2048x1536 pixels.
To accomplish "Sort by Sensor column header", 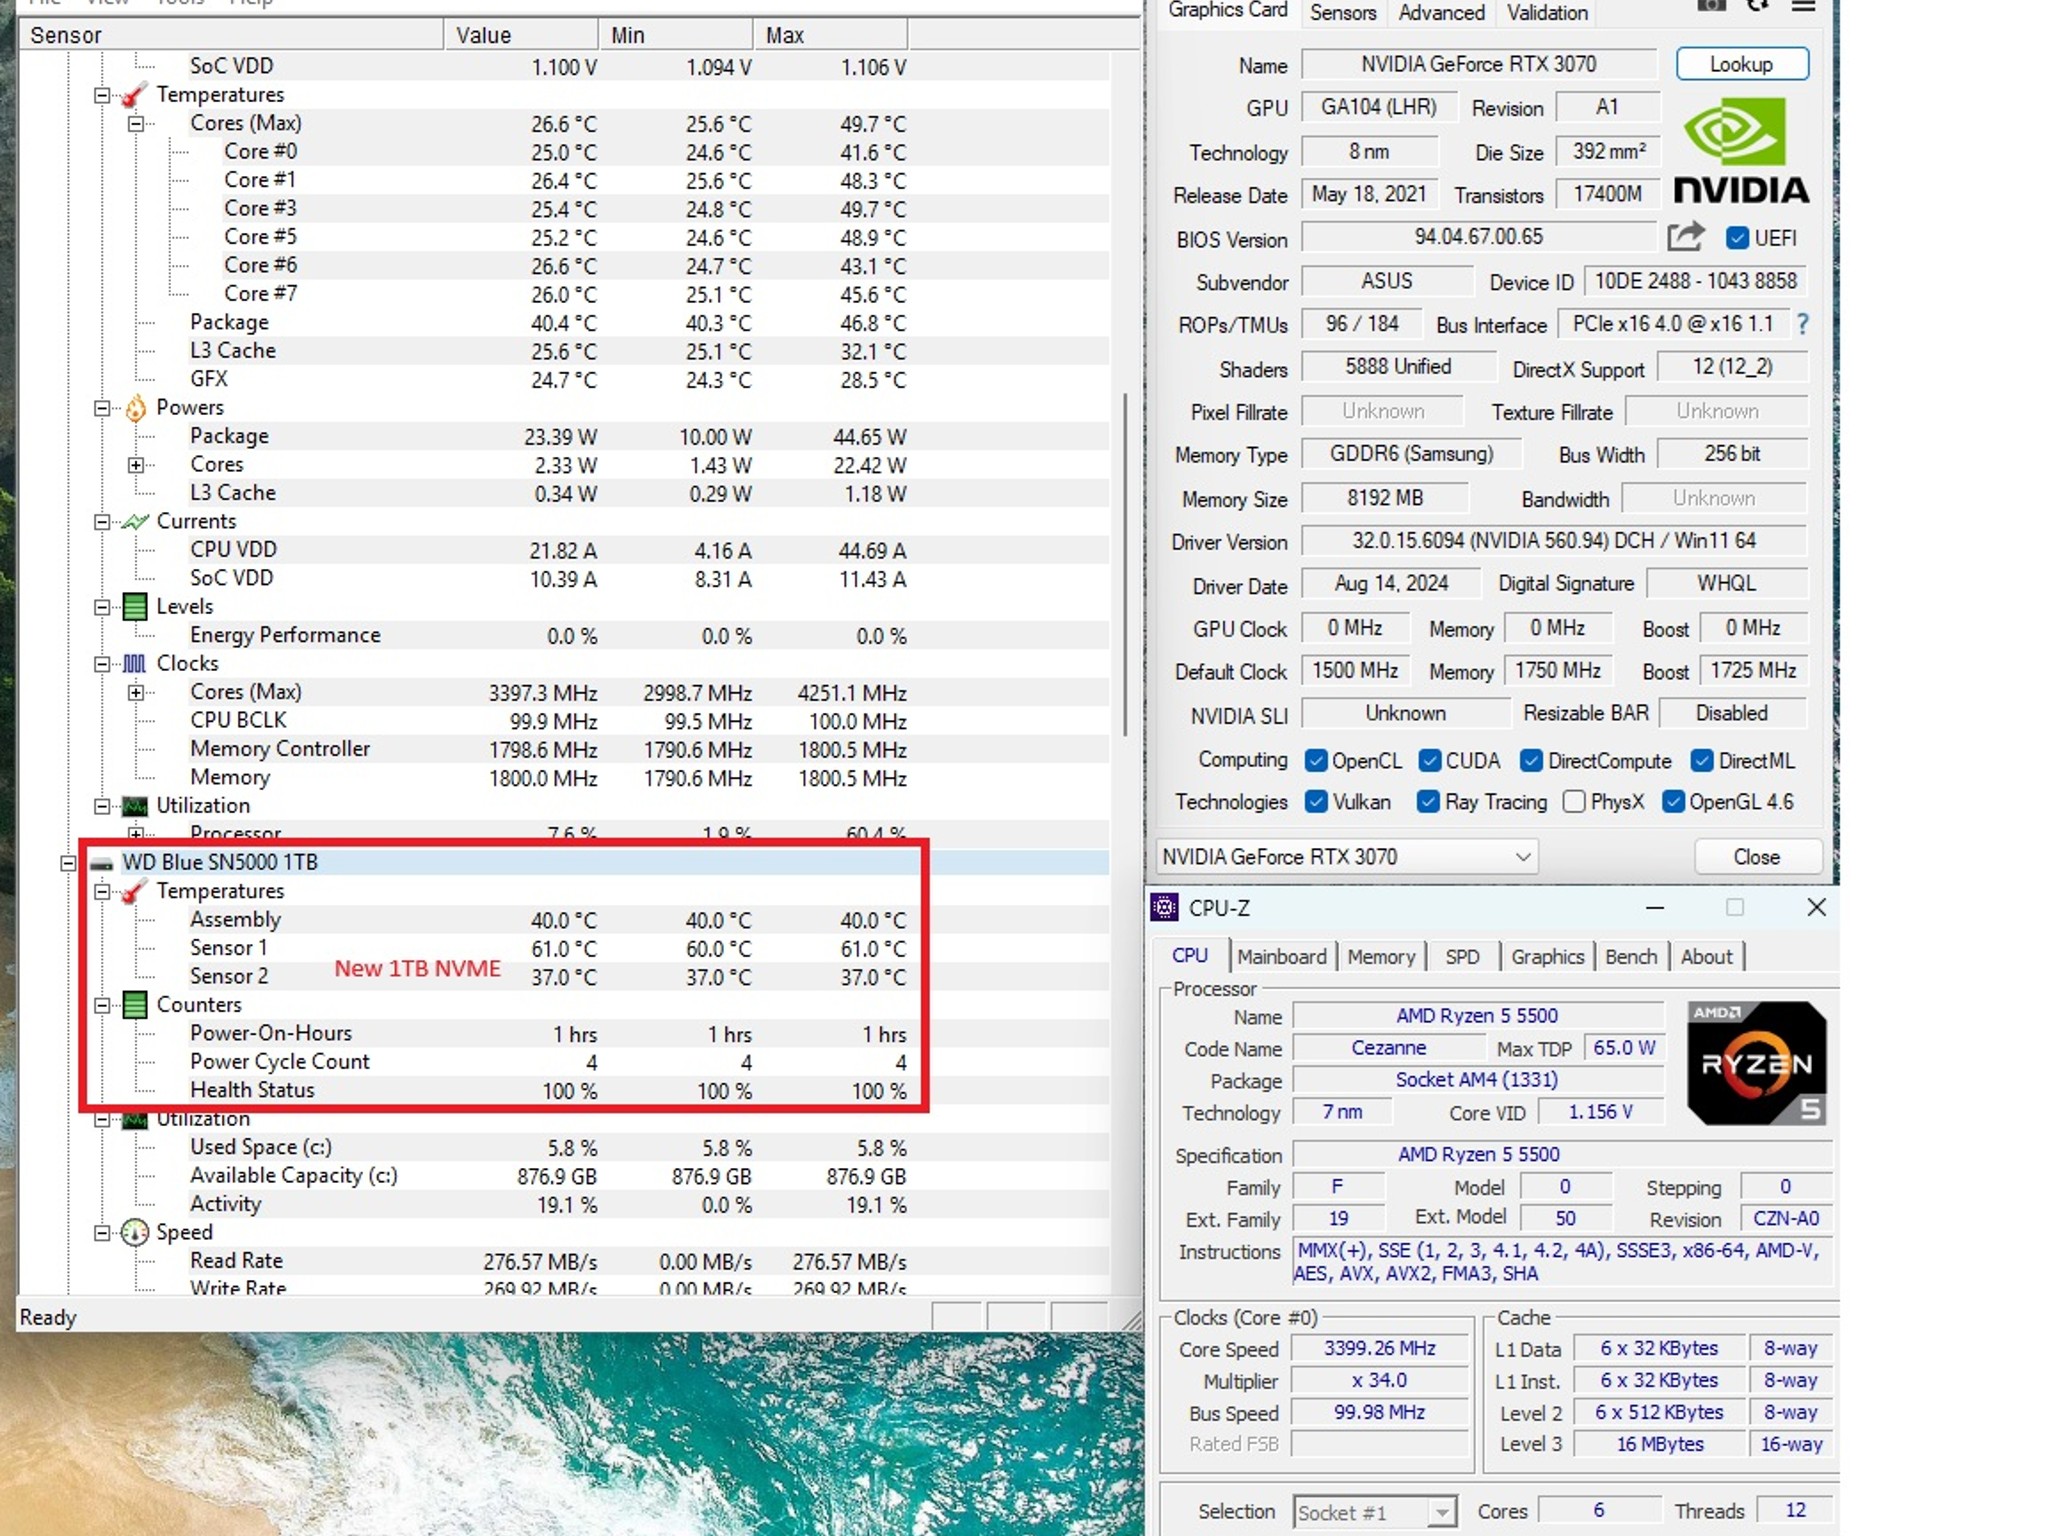I will (232, 35).
